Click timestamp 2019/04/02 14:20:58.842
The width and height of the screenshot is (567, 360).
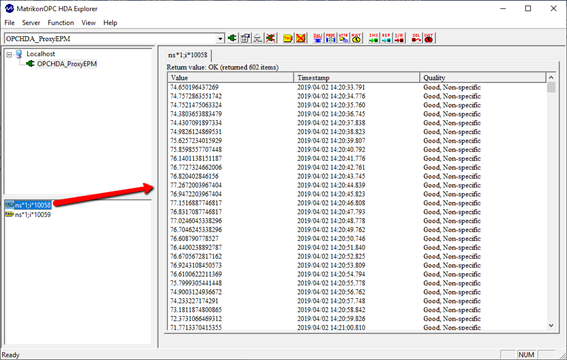pos(331,310)
